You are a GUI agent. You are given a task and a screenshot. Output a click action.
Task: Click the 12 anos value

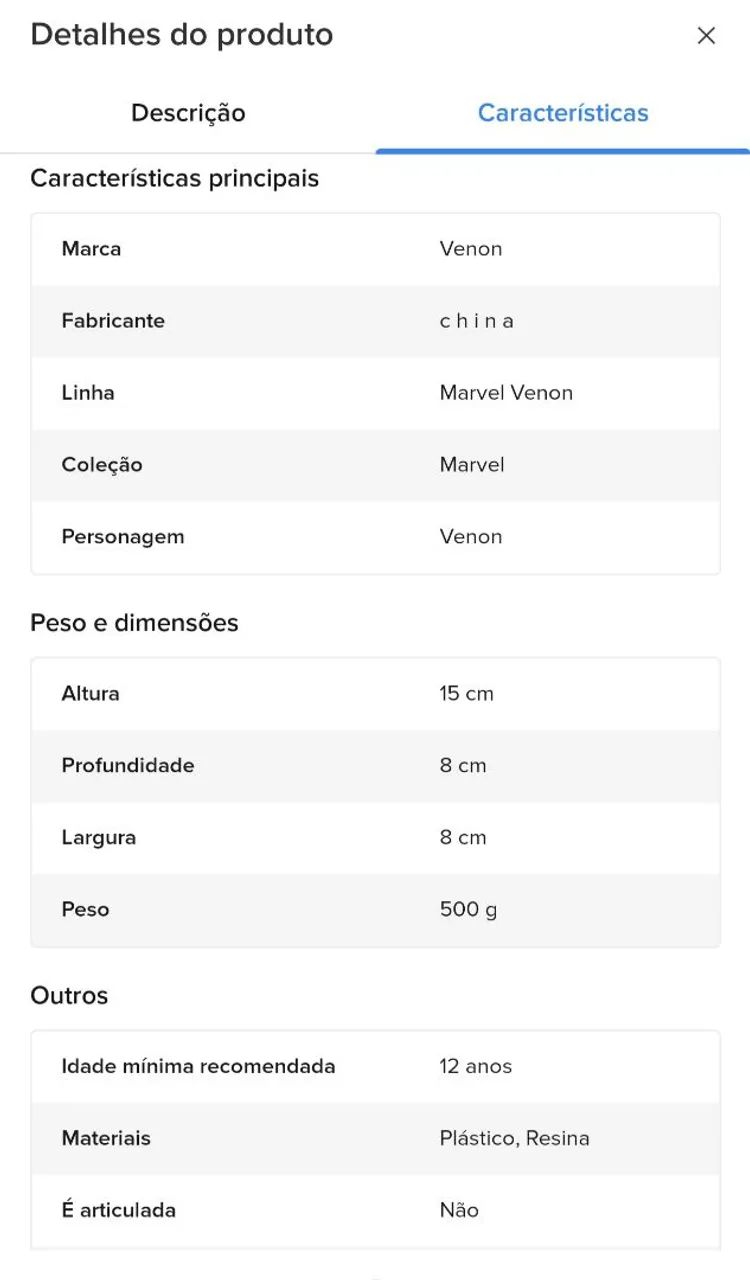[x=476, y=1067]
